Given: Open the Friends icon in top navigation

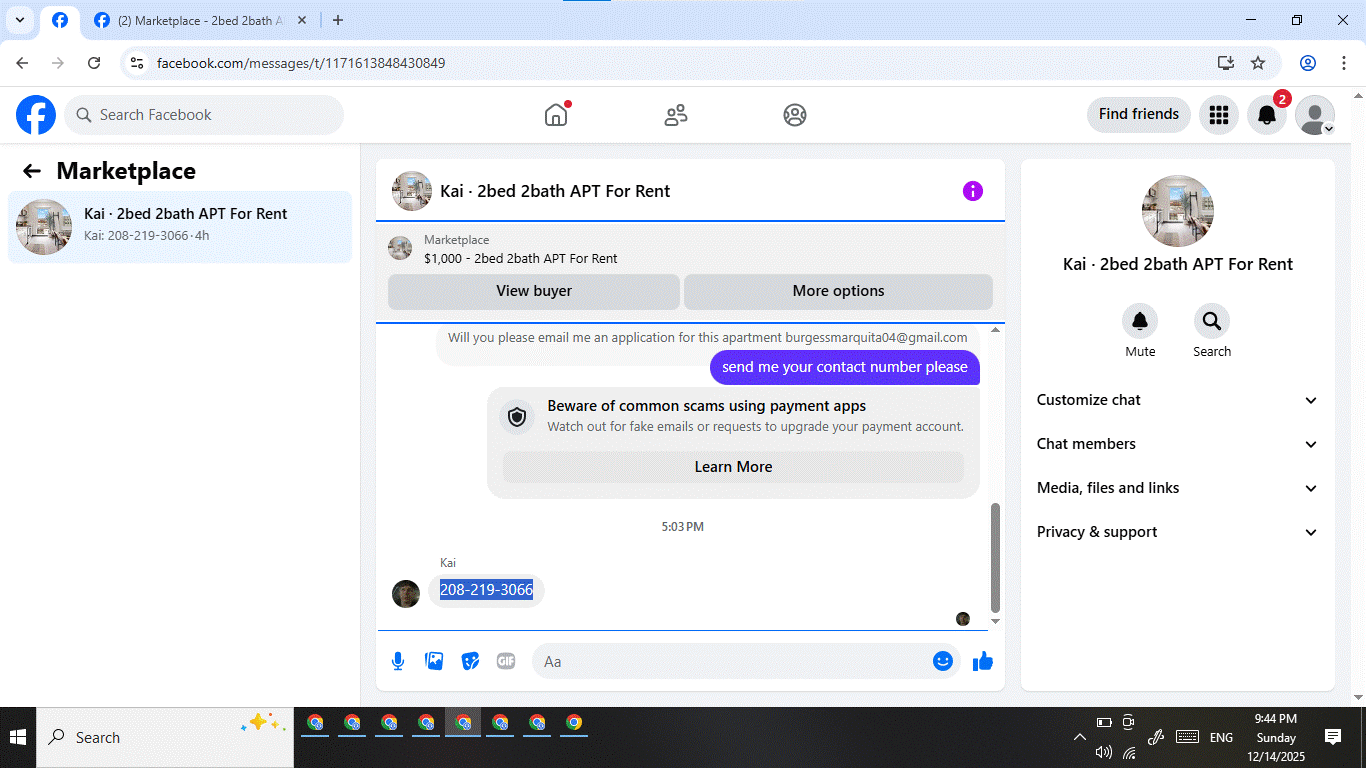Looking at the screenshot, I should [x=676, y=115].
